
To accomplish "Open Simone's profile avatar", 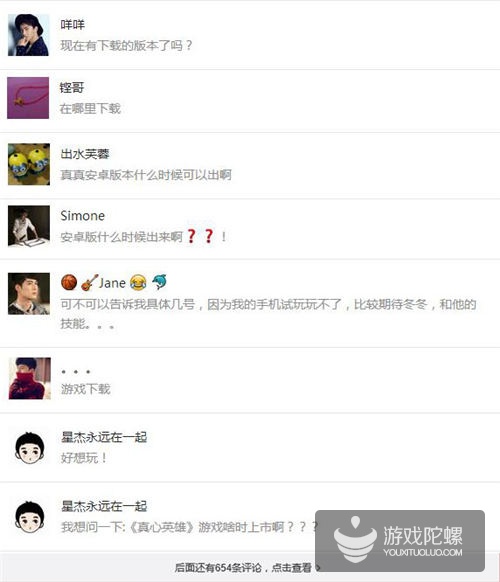I will (x=29, y=226).
